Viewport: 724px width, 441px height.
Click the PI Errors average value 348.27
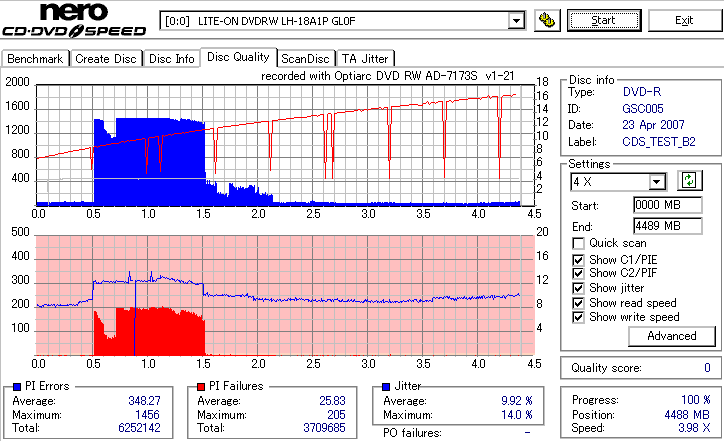click(x=144, y=401)
